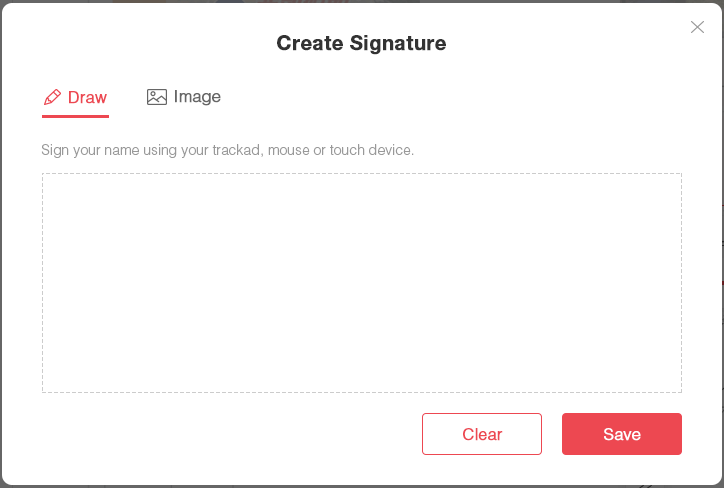Save the signature
The width and height of the screenshot is (724, 488).
621,434
